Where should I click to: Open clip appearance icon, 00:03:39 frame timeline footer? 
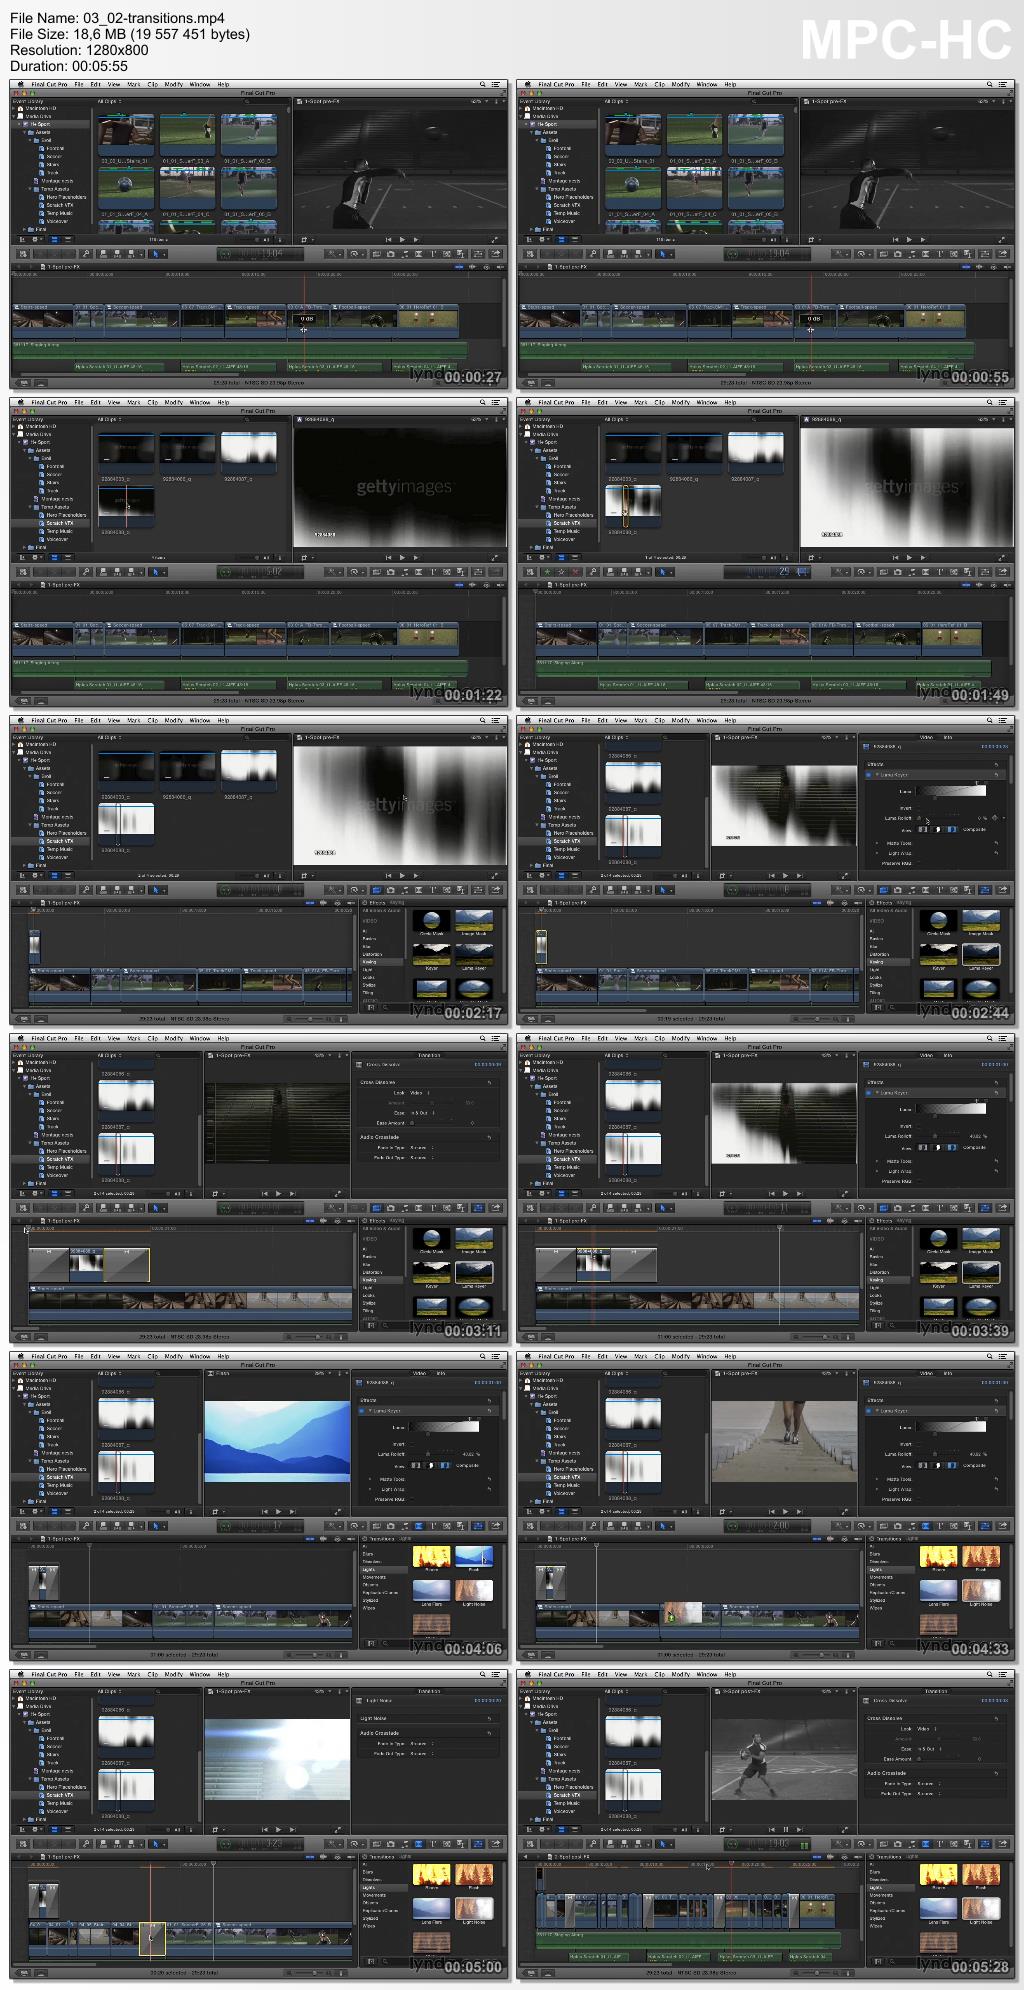click(848, 1336)
